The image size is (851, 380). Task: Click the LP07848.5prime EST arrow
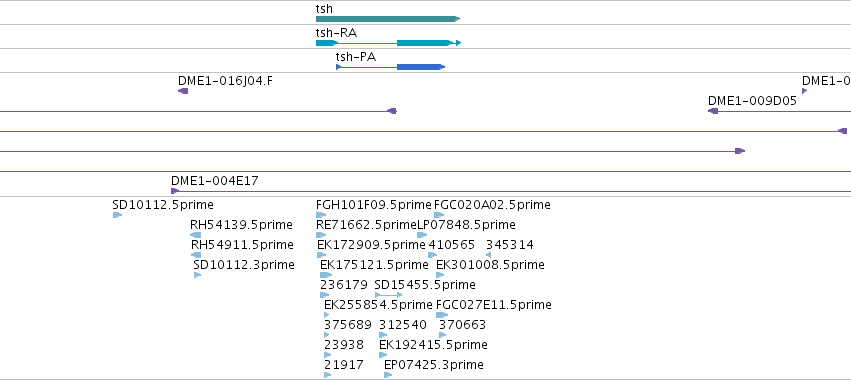(422, 235)
